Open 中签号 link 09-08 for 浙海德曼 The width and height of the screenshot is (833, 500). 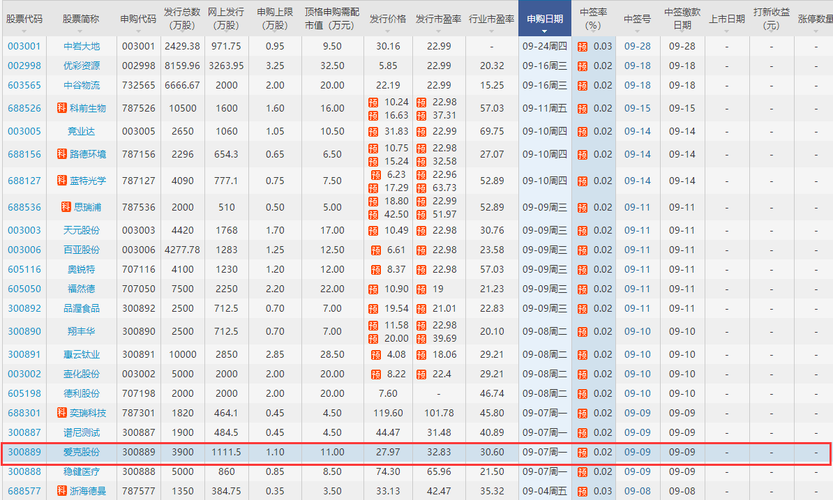click(x=638, y=491)
